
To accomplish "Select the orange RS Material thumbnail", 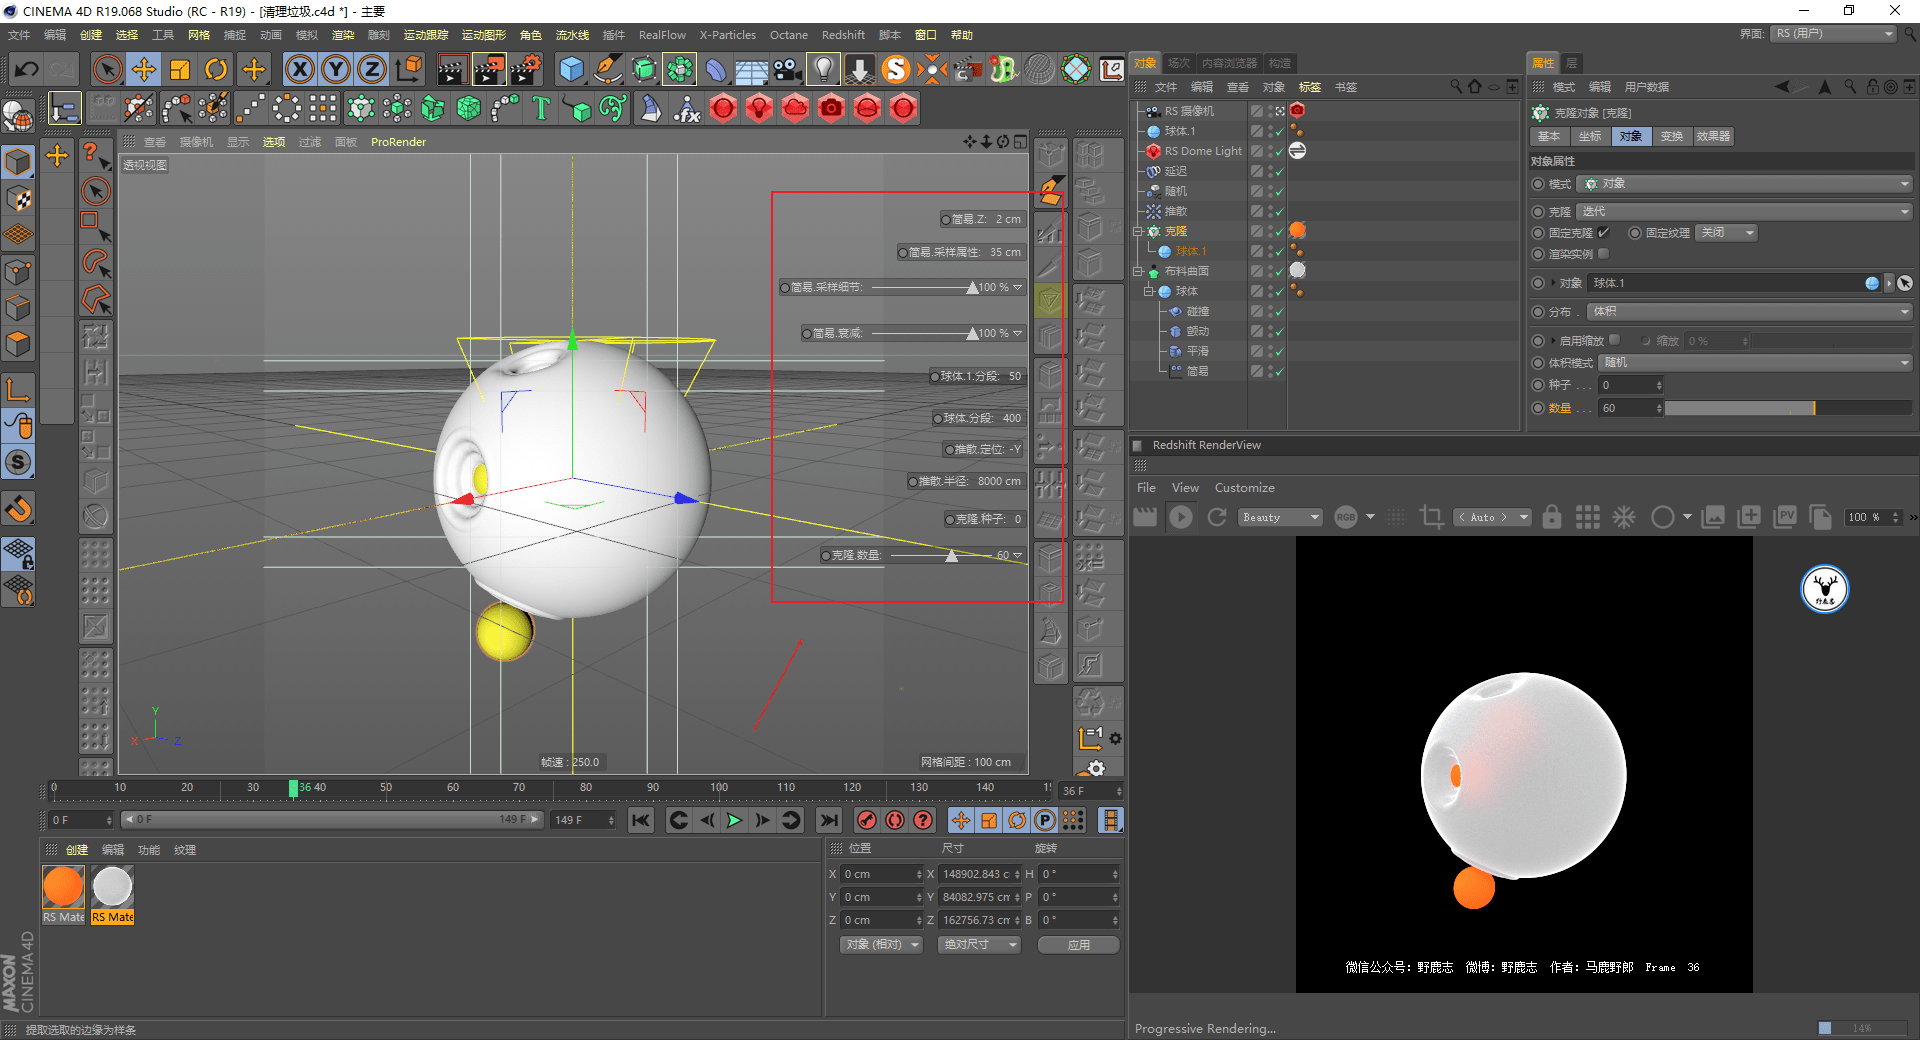I will coord(63,887).
